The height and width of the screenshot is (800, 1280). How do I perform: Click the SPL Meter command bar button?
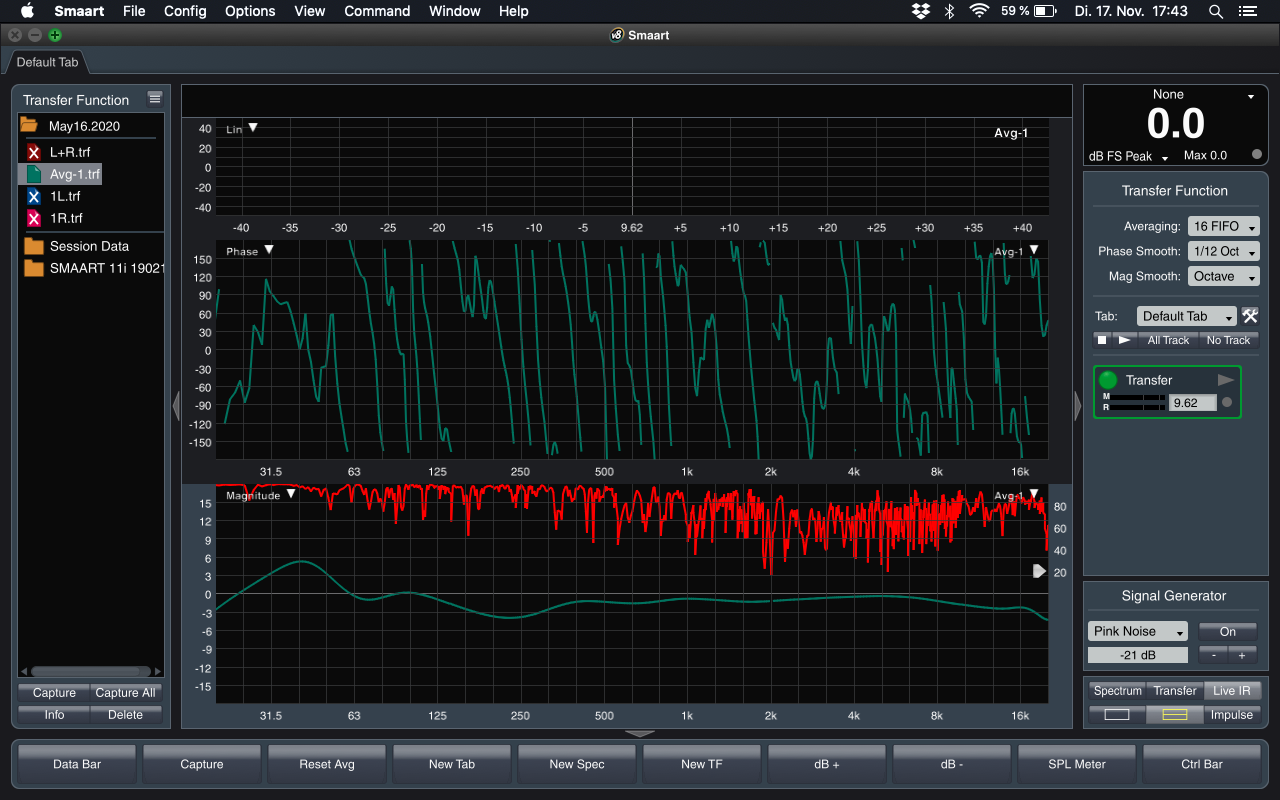coord(1076,764)
